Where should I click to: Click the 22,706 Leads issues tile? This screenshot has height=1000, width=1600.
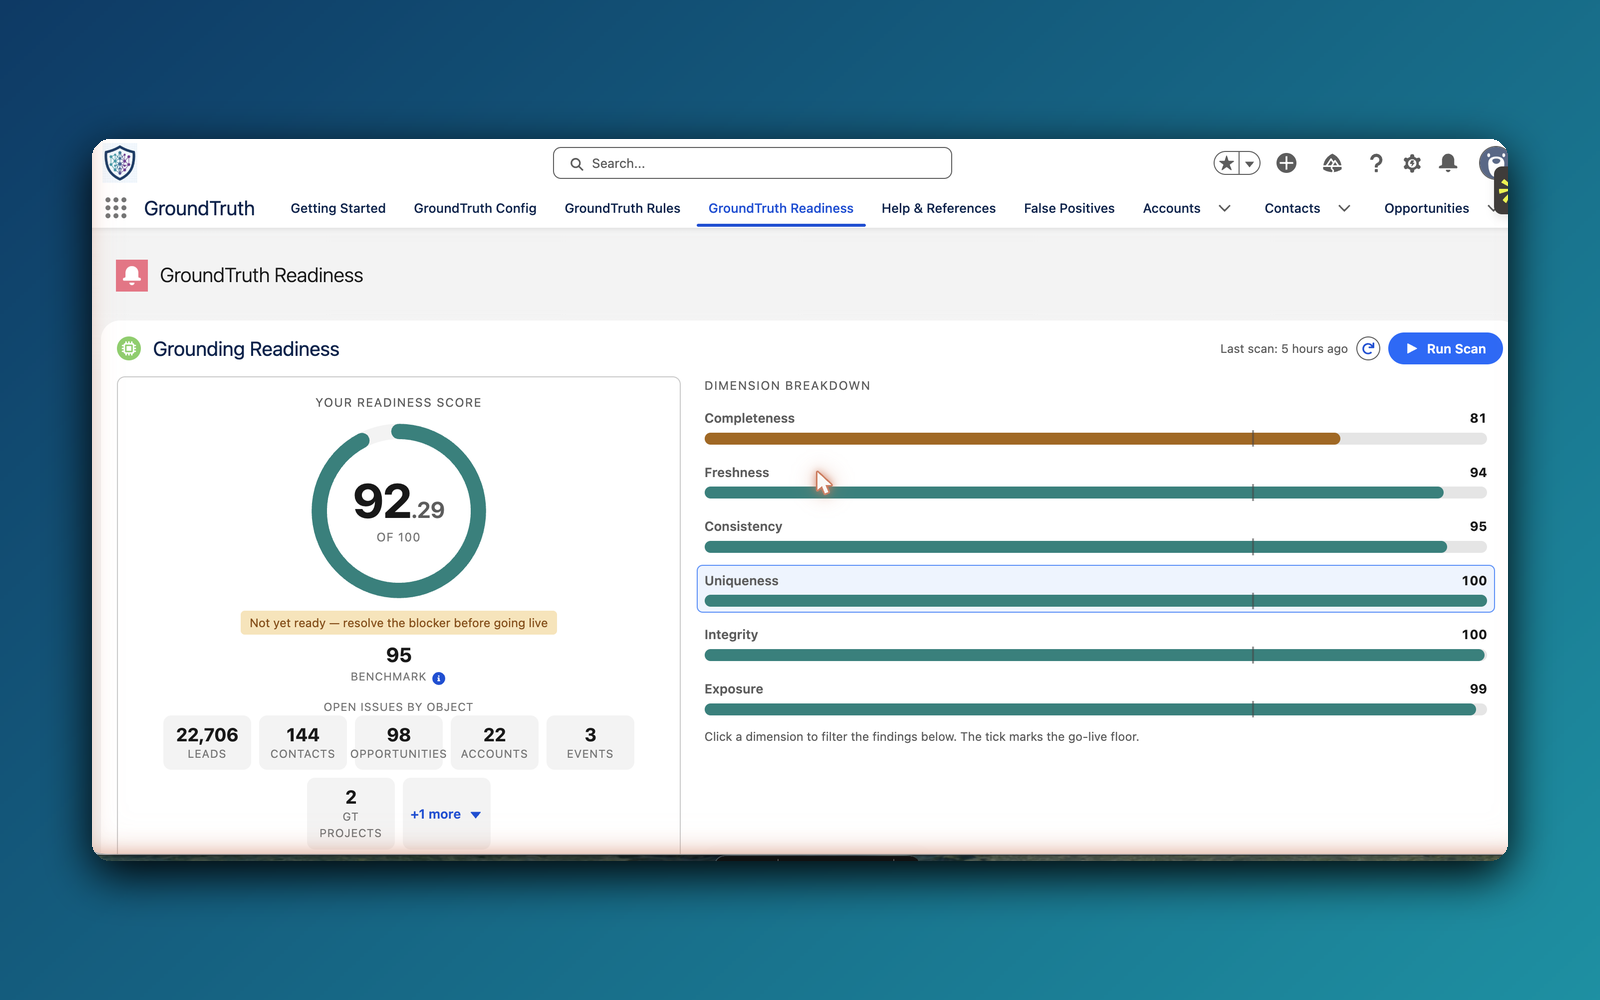tap(207, 742)
